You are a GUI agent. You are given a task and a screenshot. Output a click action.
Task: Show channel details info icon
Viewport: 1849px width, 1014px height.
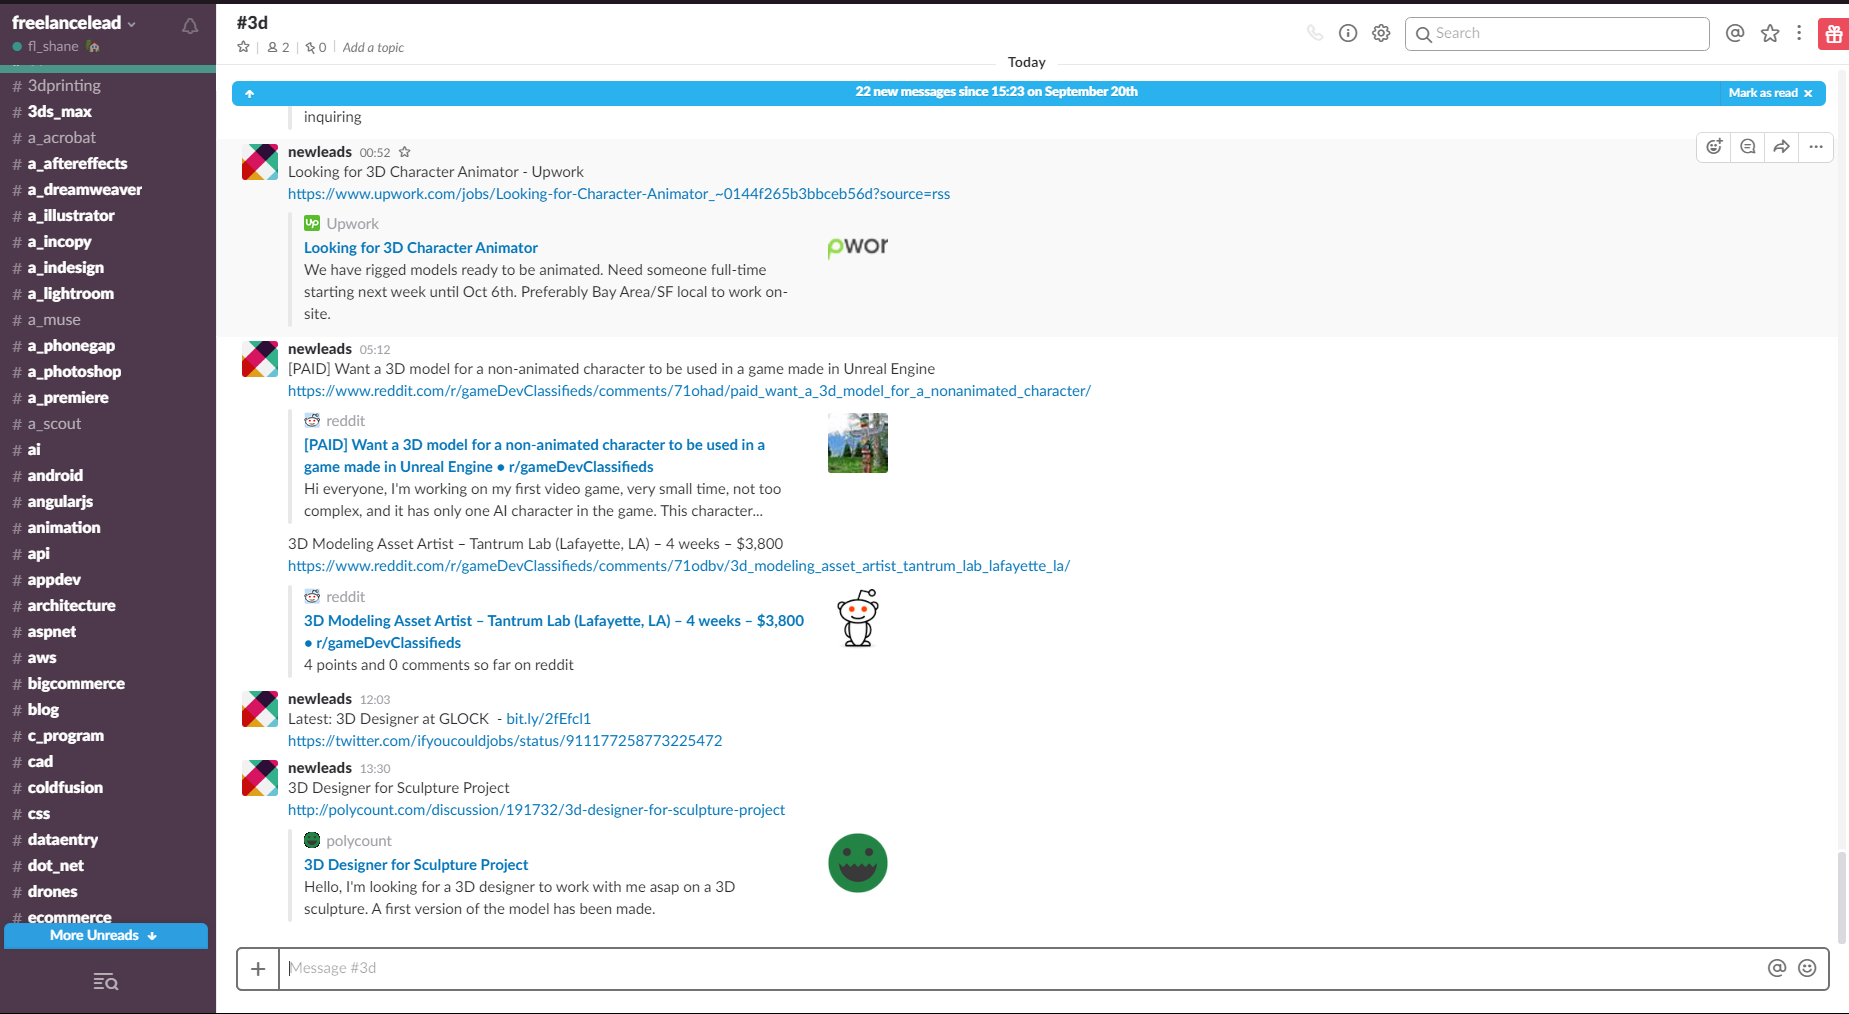1348,33
